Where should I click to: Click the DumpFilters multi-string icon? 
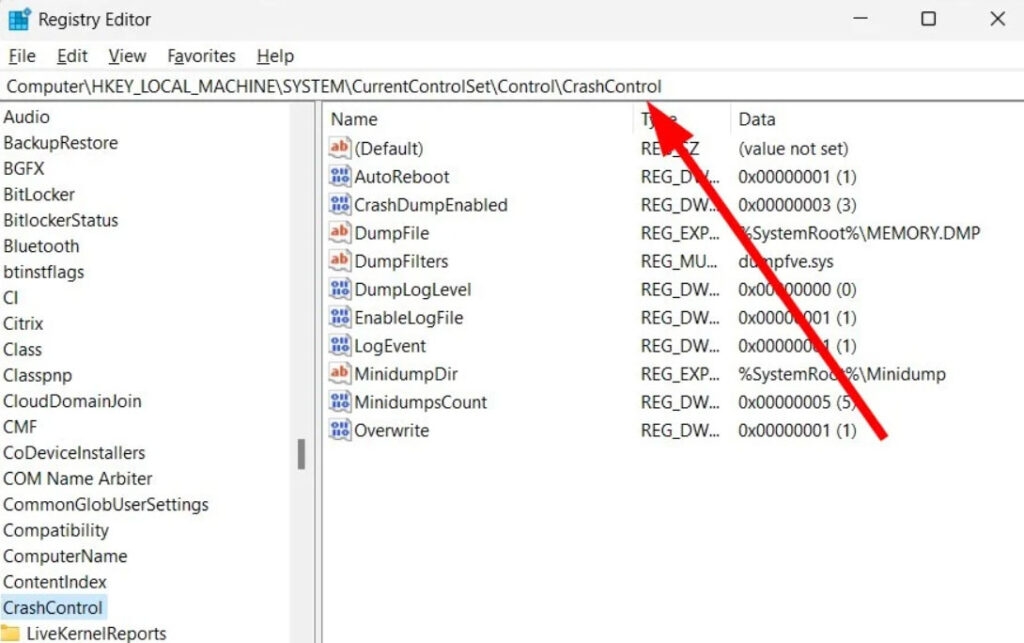(x=340, y=260)
